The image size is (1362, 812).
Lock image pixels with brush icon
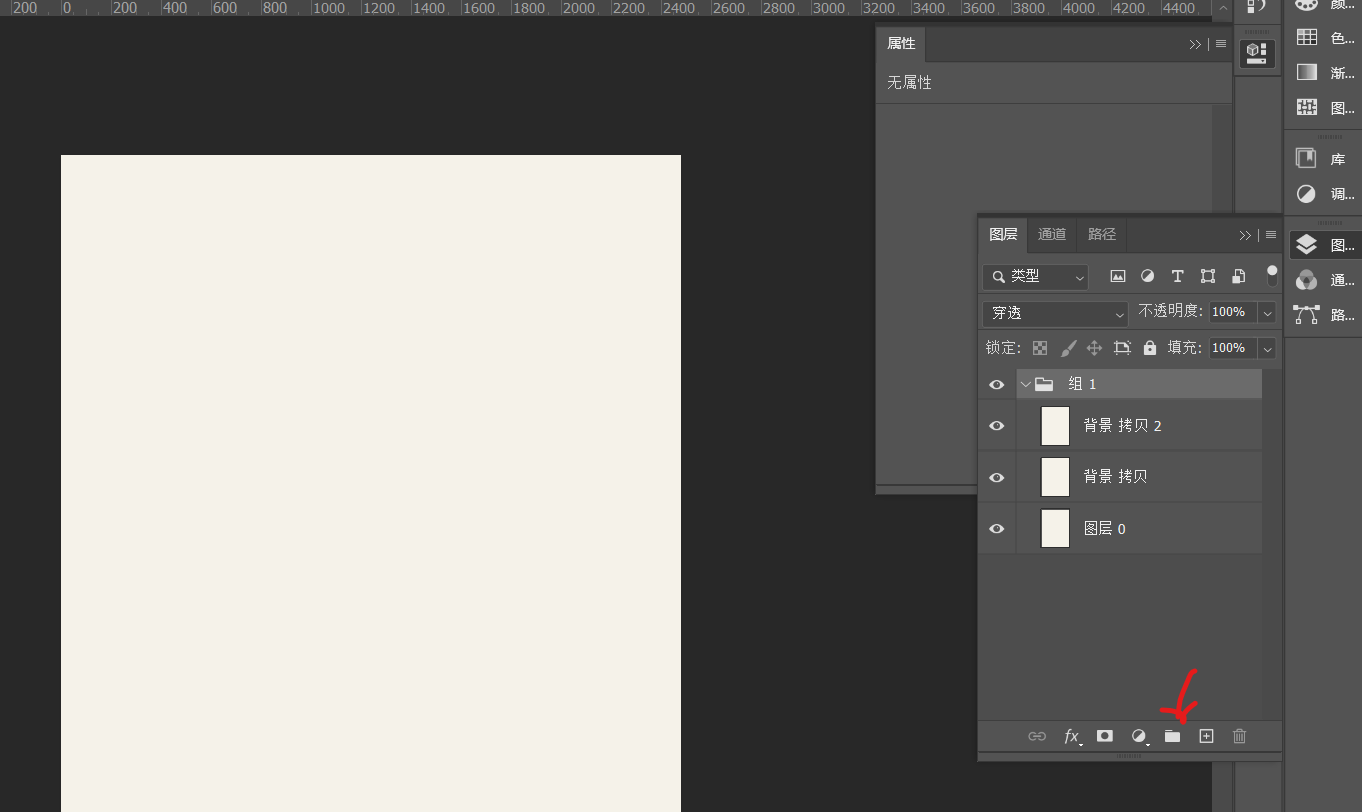1068,348
